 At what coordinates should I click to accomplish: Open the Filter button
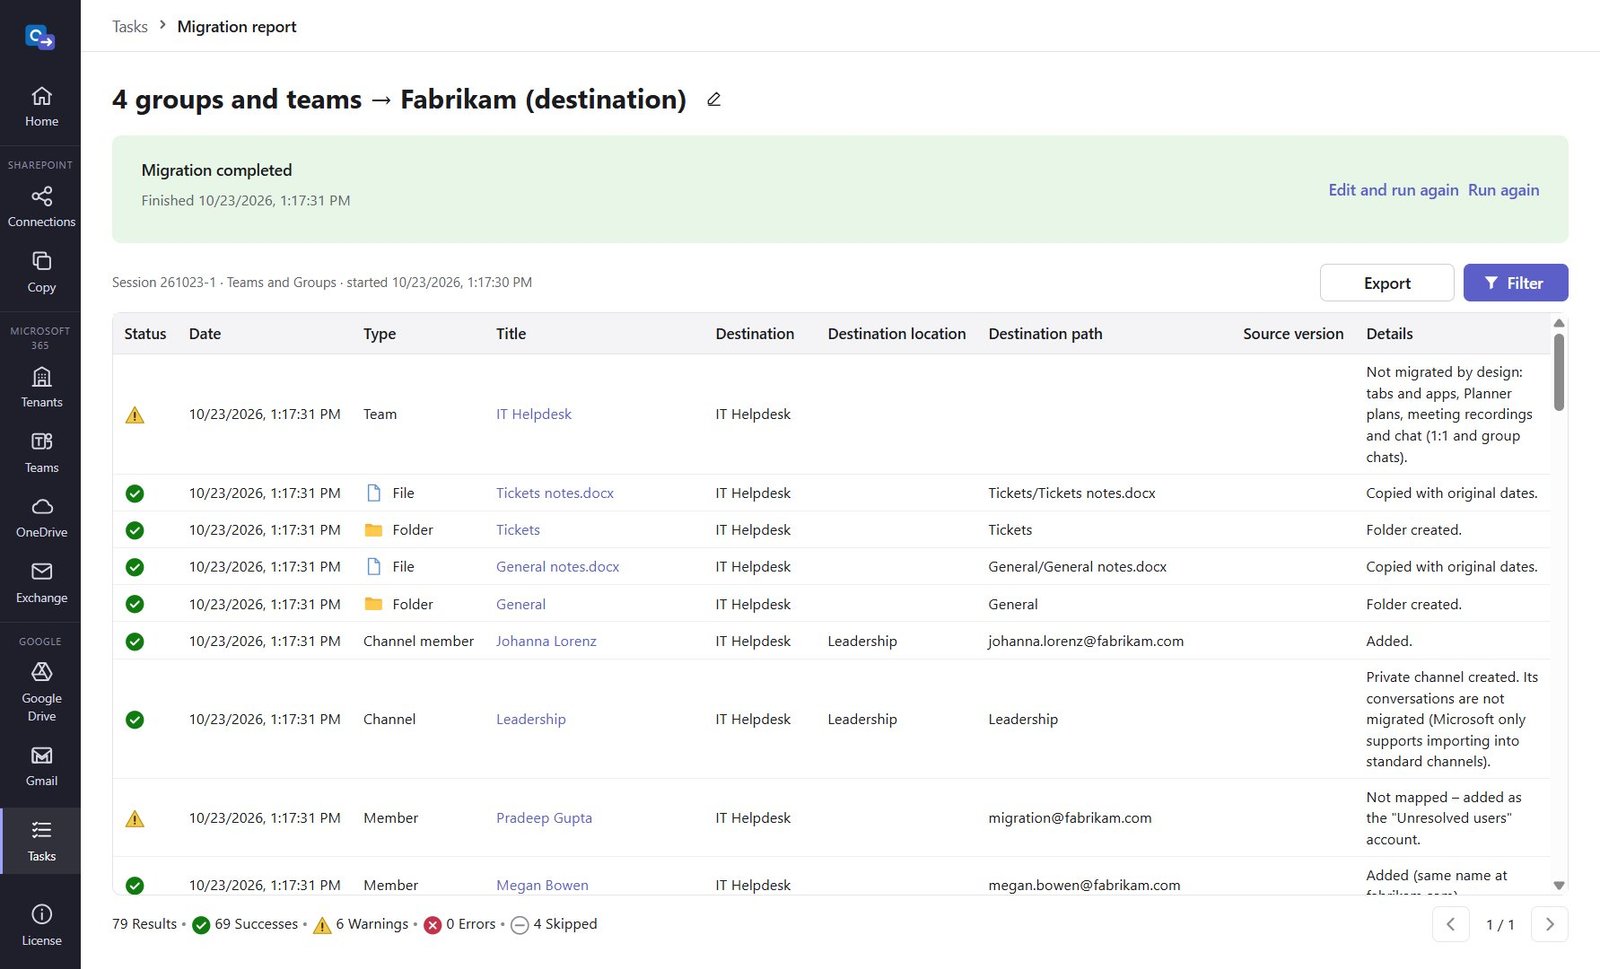point(1515,283)
